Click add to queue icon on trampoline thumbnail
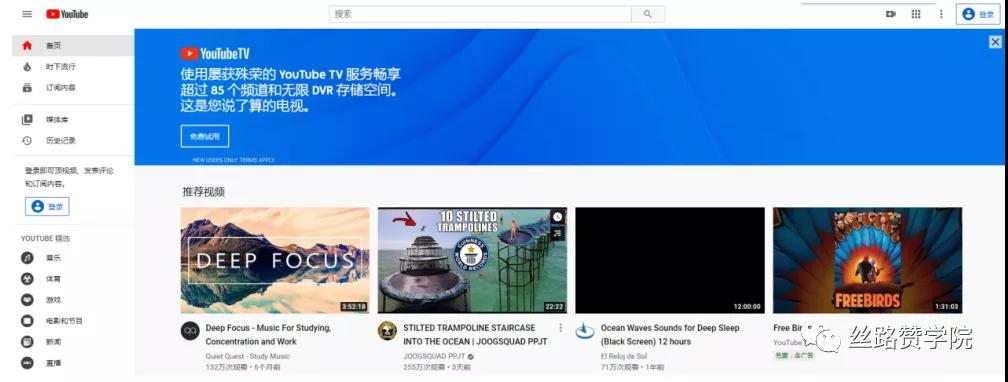The image size is (1008, 382). click(x=557, y=233)
